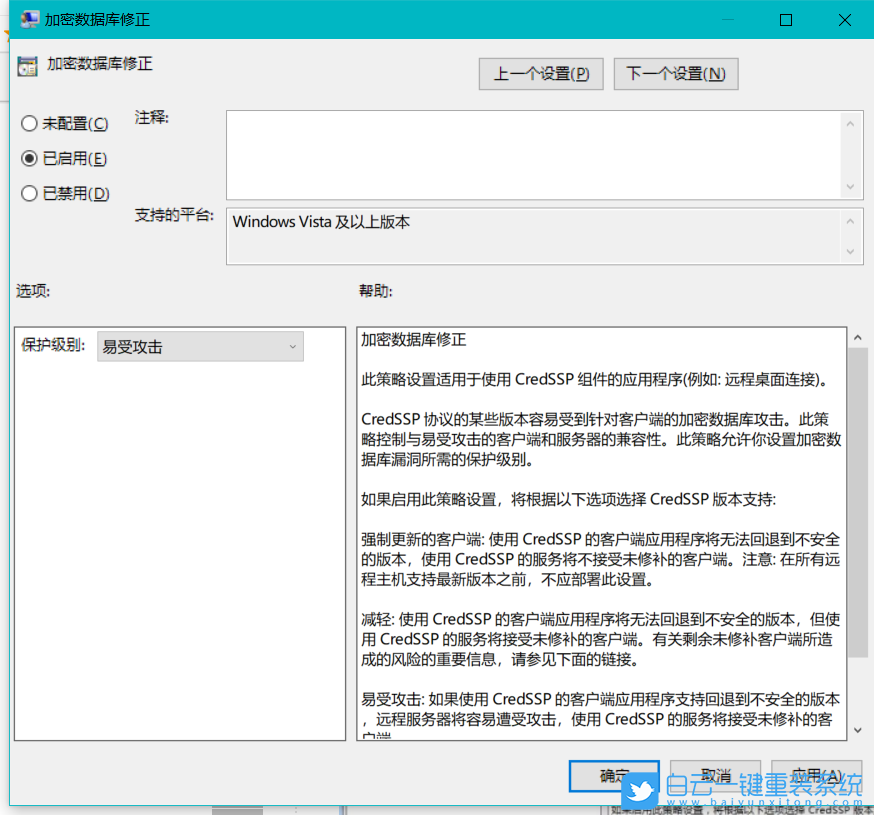Open the 保护级别 dropdown
This screenshot has height=815, width=874.
pos(200,345)
